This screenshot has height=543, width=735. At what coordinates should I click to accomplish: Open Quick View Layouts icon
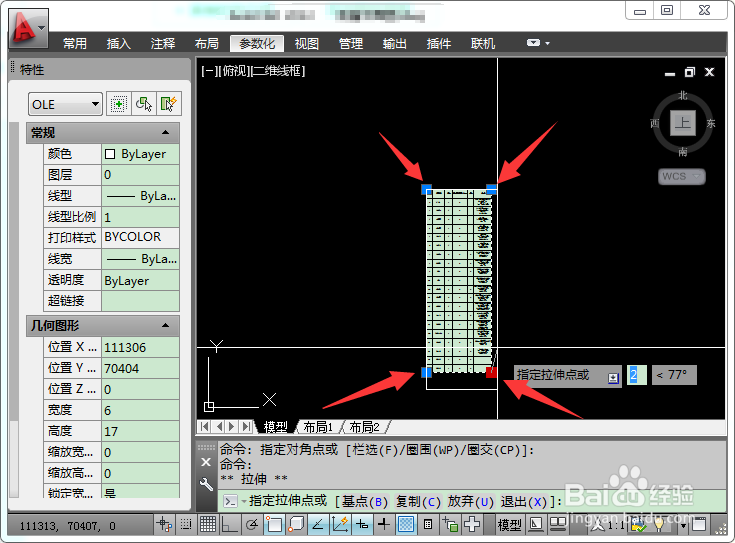(536, 524)
